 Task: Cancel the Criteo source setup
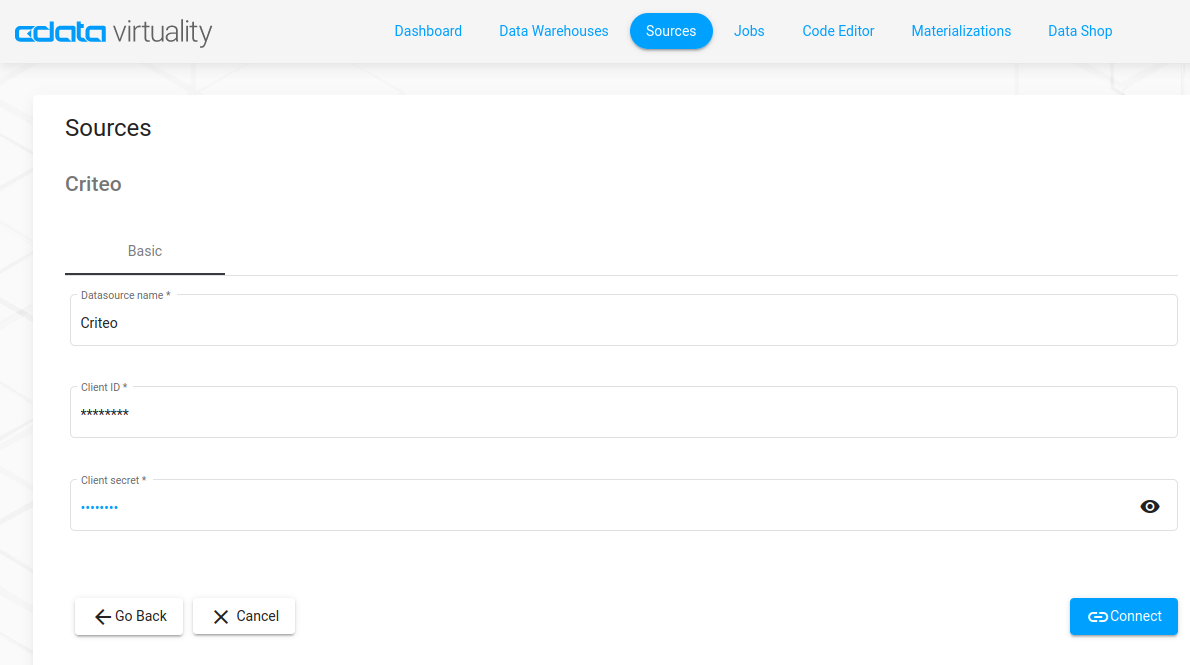pos(244,616)
